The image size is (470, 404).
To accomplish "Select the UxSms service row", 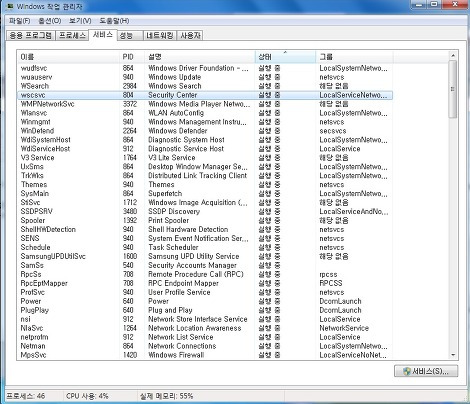I will tap(205, 167).
